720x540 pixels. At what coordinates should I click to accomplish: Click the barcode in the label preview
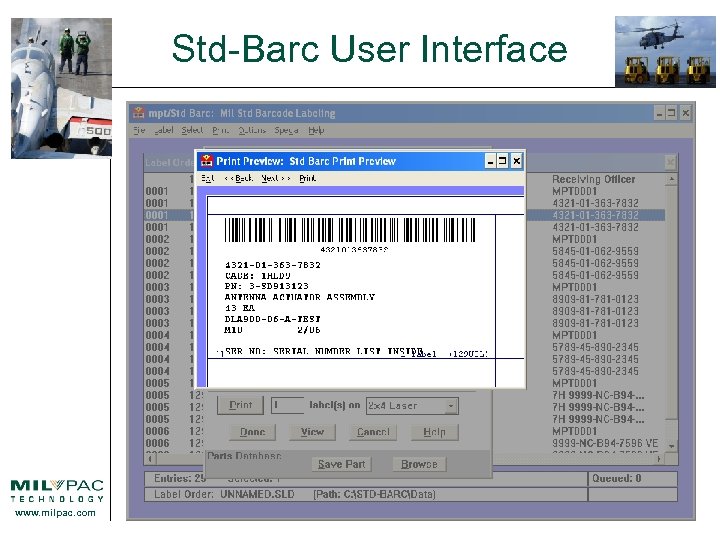(350, 230)
